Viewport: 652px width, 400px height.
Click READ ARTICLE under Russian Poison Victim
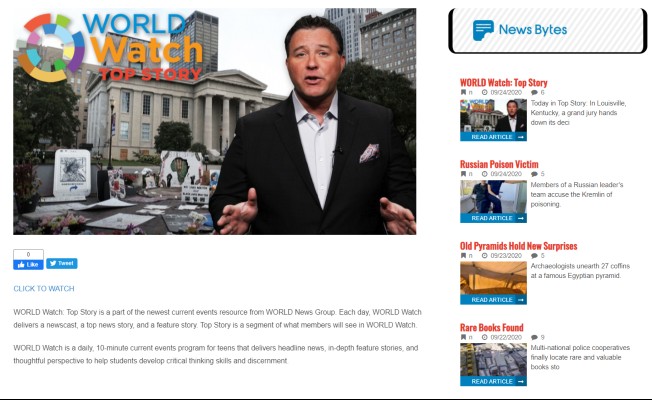pos(493,218)
